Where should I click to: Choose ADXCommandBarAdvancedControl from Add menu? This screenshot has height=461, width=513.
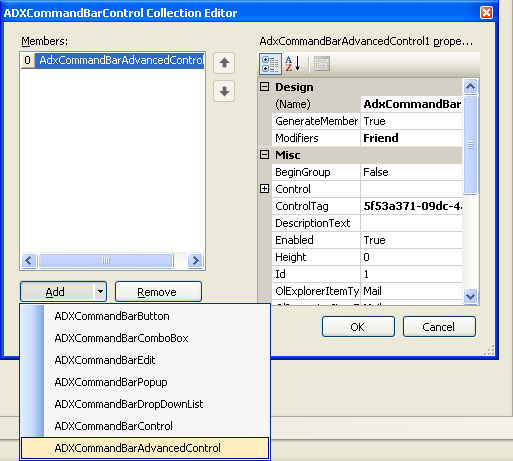point(145,448)
